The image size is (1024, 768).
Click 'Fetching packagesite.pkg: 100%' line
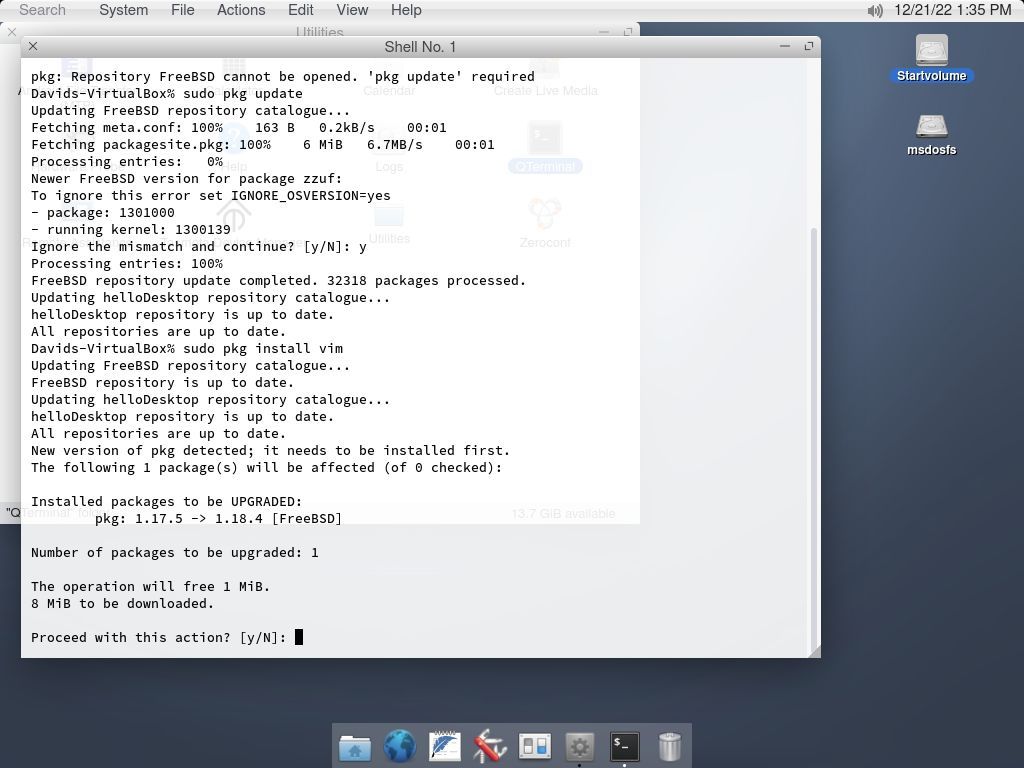point(263,145)
